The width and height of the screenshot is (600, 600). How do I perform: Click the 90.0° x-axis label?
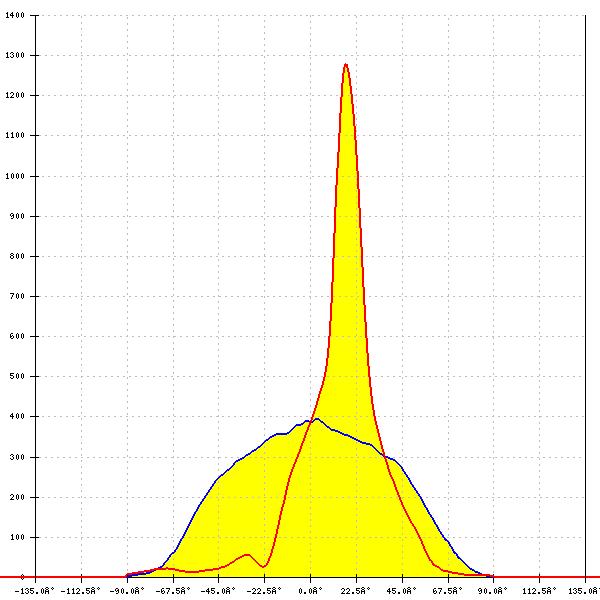pyautogui.click(x=493, y=590)
